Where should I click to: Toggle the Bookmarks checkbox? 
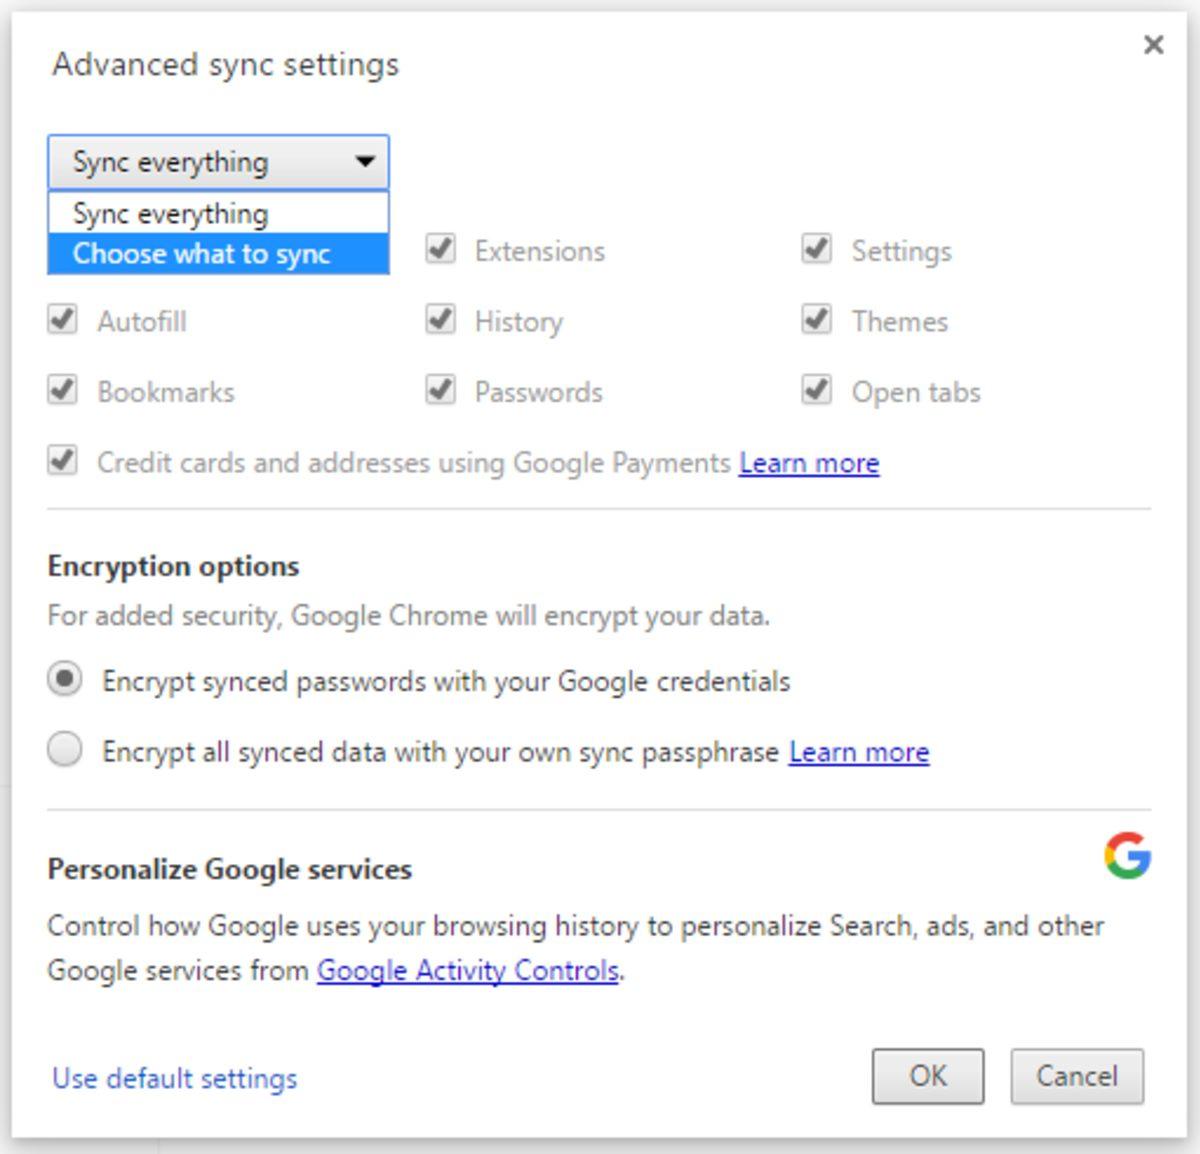pos(62,390)
